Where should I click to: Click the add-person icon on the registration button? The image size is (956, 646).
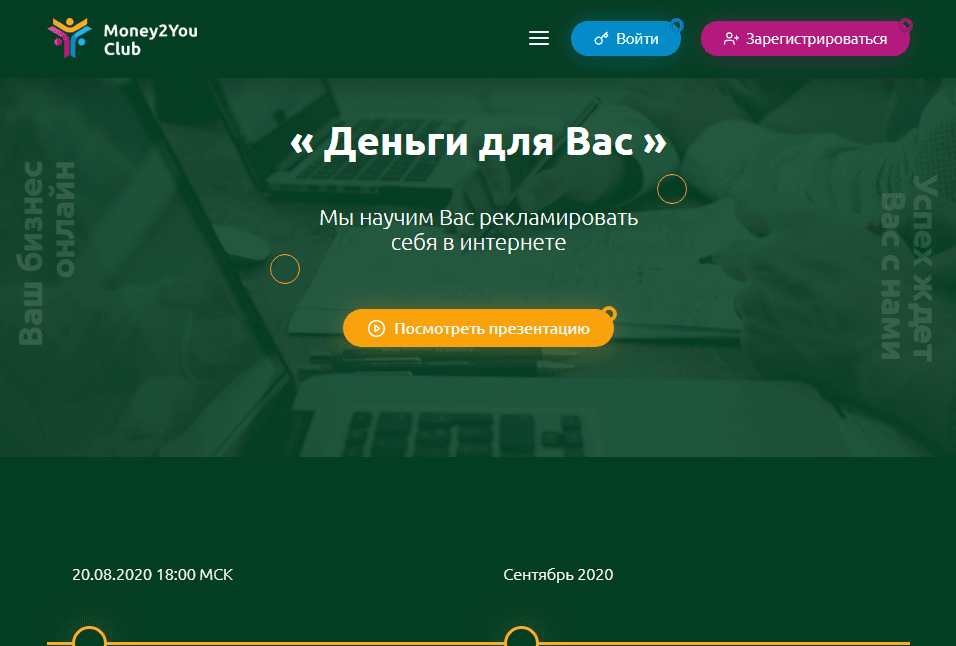(729, 38)
